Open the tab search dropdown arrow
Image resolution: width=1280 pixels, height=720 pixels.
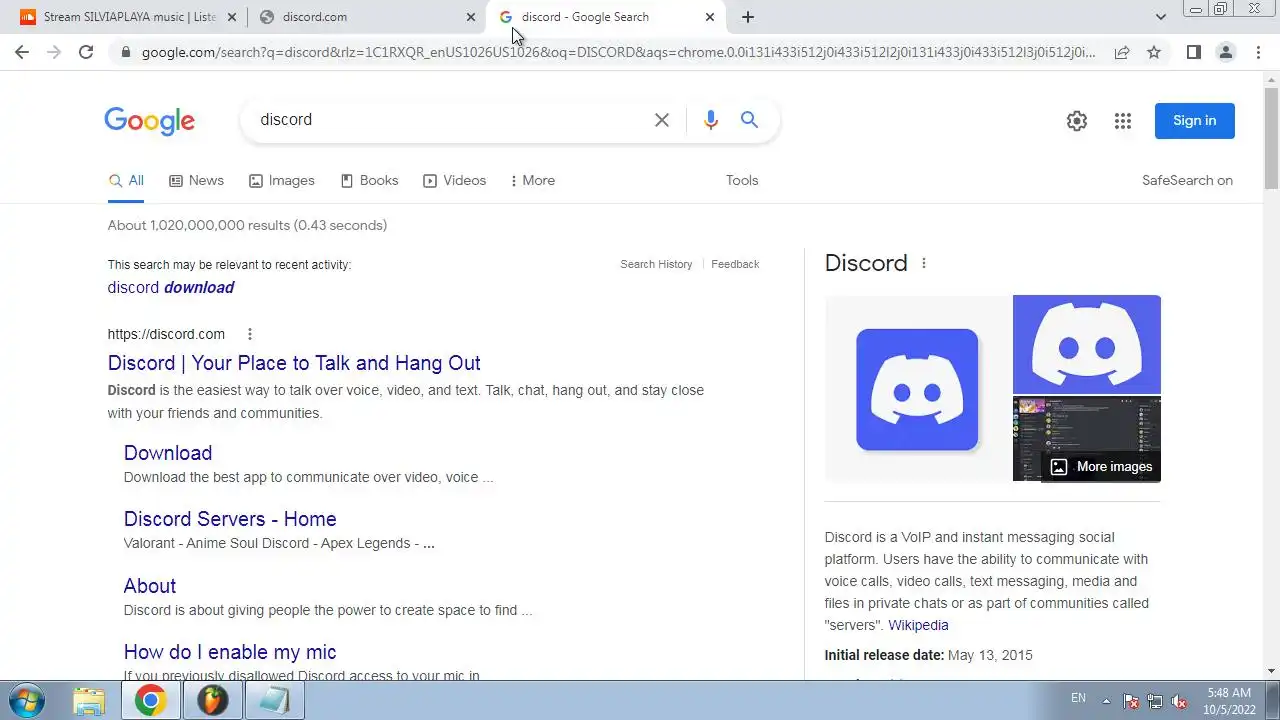[1160, 17]
